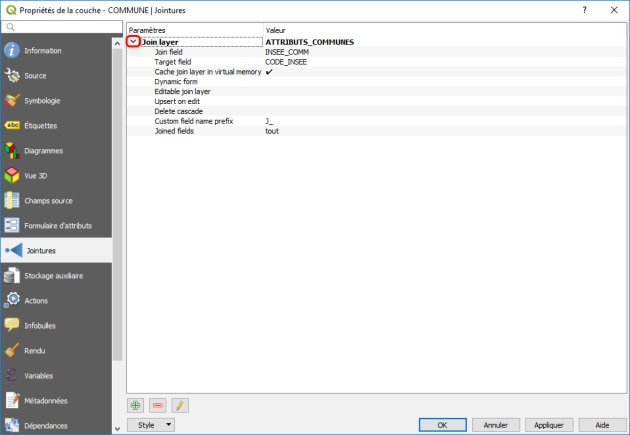The width and height of the screenshot is (630, 435).
Task: Toggle Cache join layer in virtual memory checkmark
Action: tap(269, 72)
